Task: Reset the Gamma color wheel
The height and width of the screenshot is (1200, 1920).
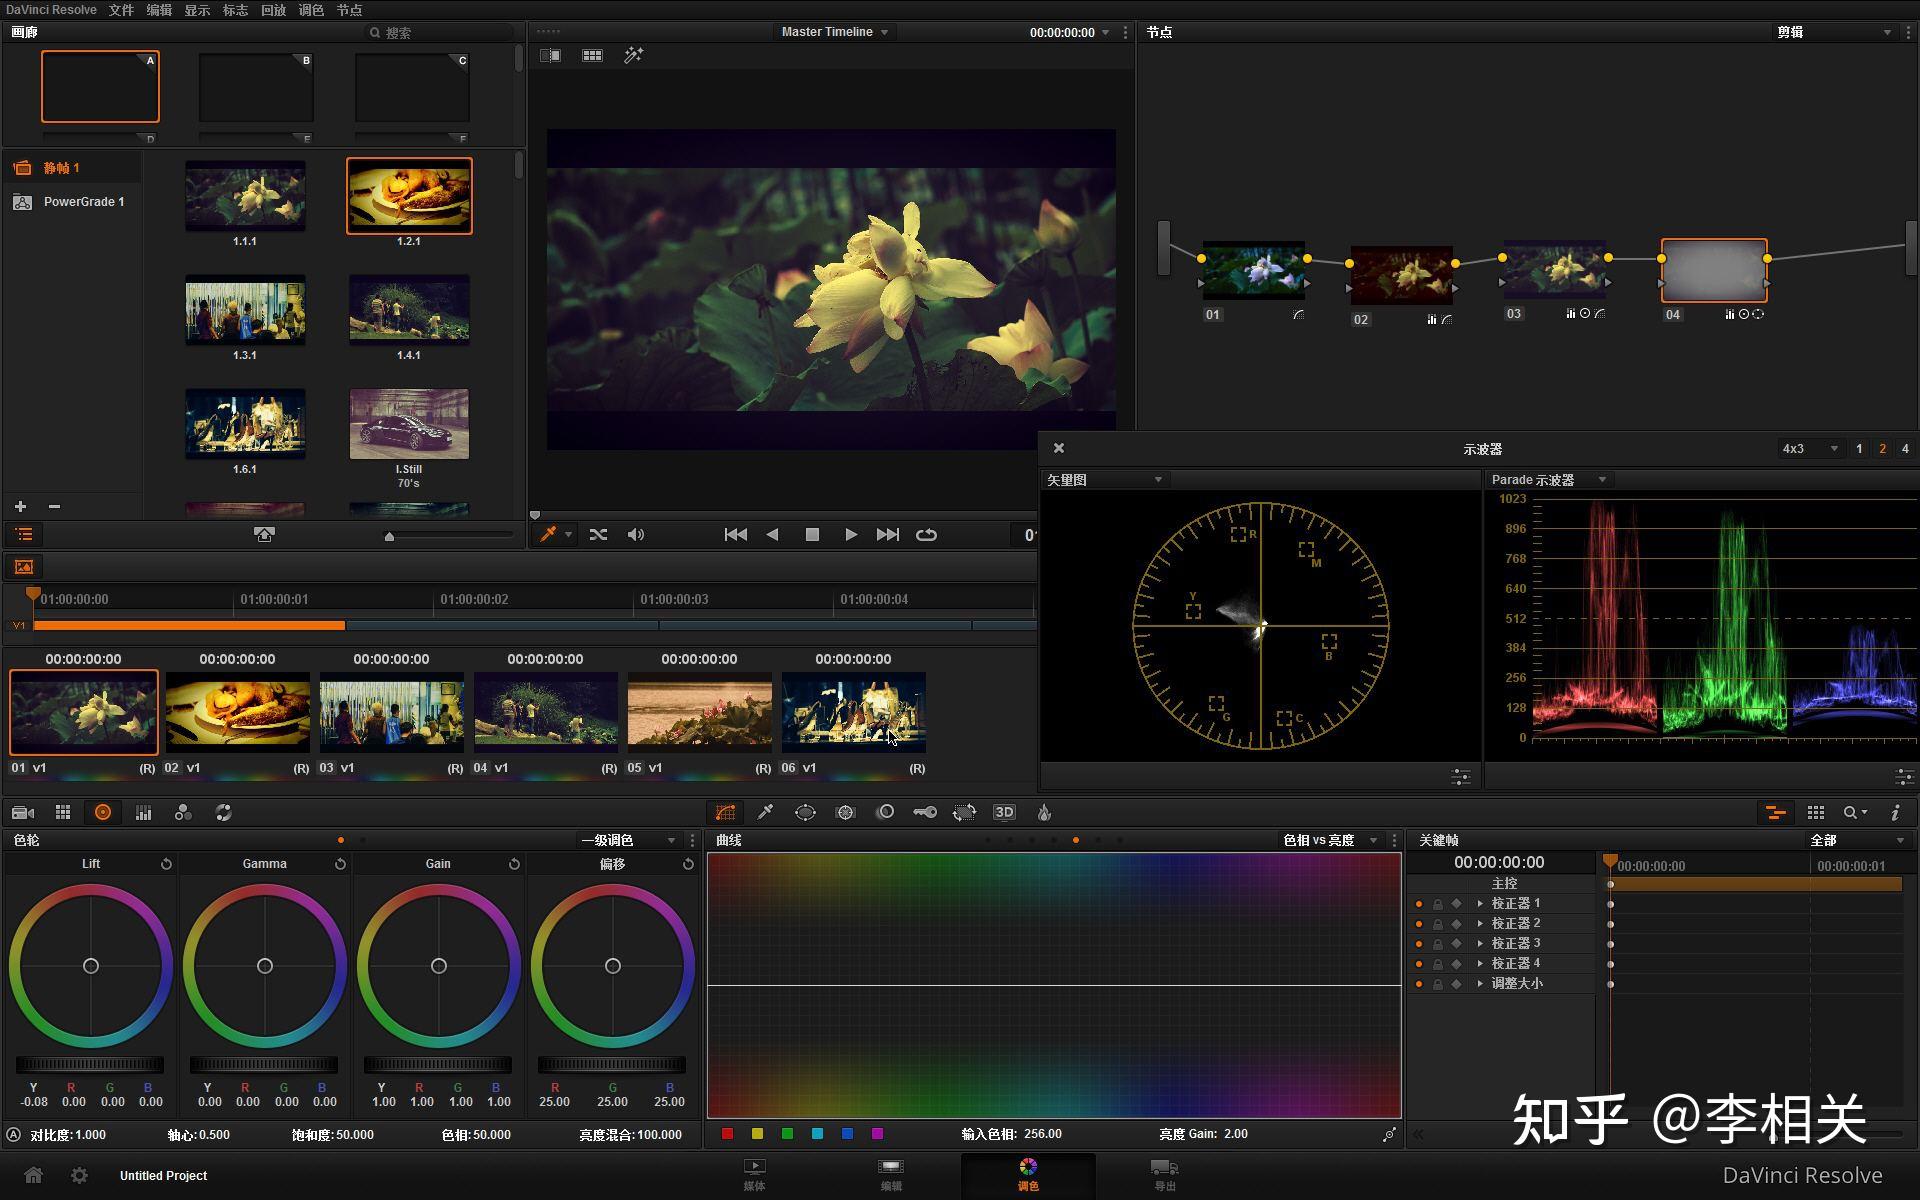Action: [340, 864]
